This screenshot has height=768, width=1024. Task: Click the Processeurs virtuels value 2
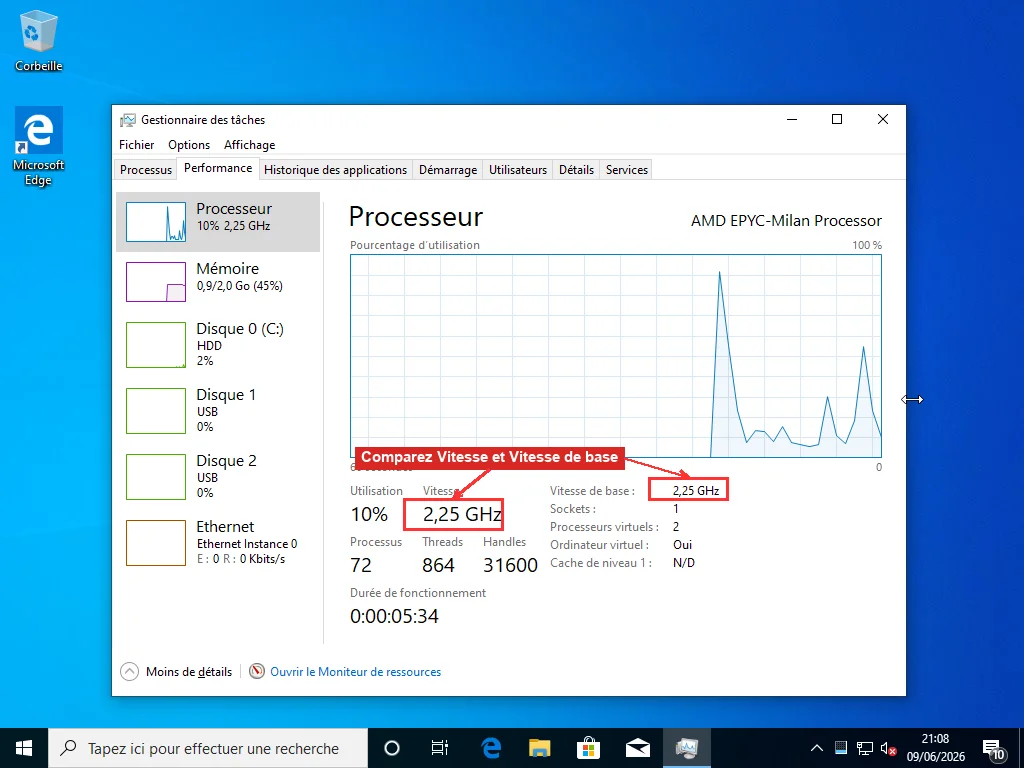click(676, 526)
